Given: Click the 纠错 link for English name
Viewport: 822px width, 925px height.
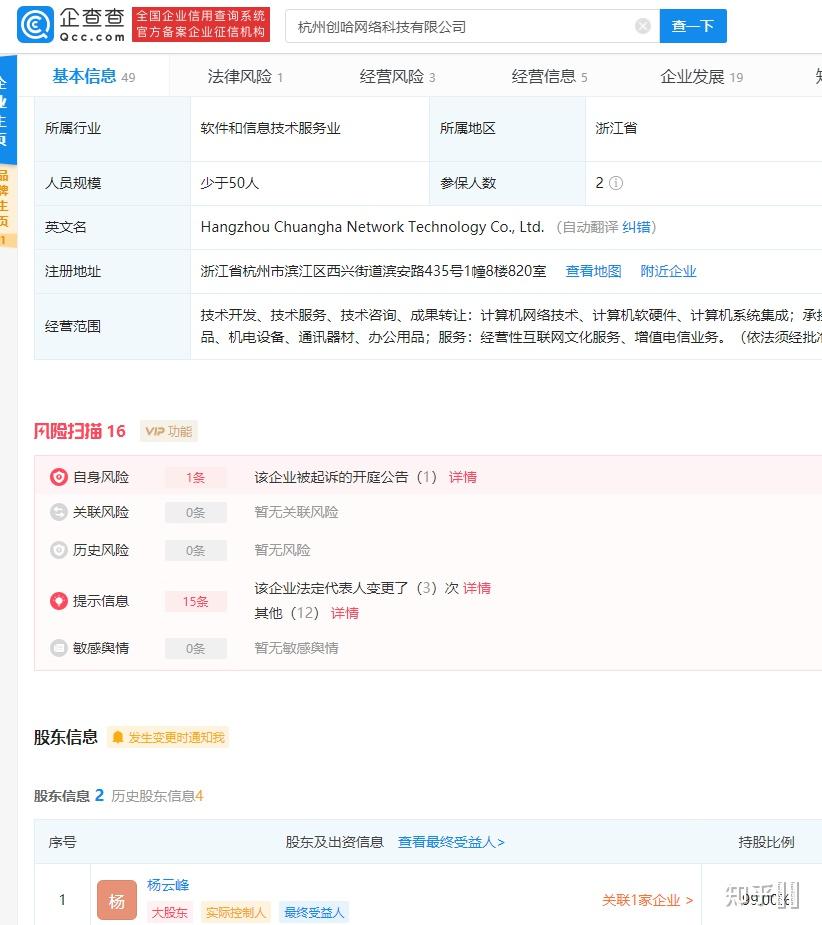Looking at the screenshot, I should (636, 227).
